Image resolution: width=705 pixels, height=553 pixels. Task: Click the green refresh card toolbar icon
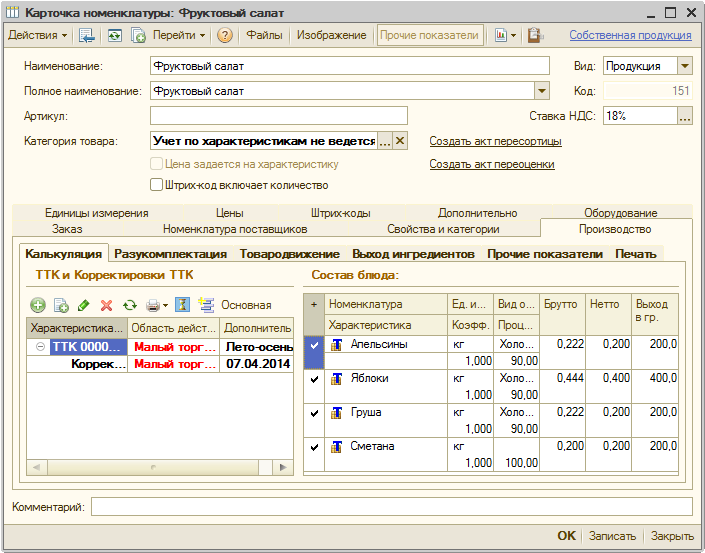click(115, 35)
